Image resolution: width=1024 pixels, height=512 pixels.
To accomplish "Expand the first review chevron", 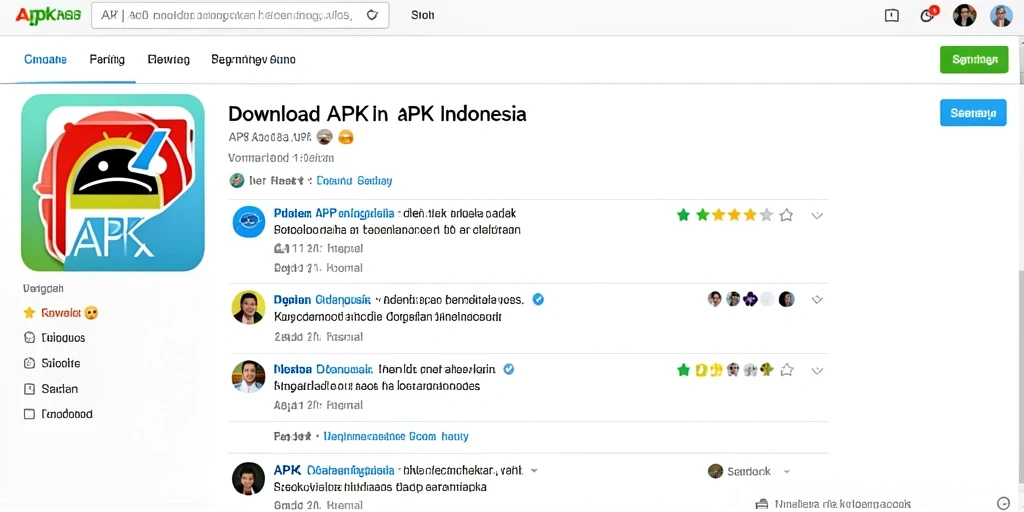I will click(x=816, y=216).
